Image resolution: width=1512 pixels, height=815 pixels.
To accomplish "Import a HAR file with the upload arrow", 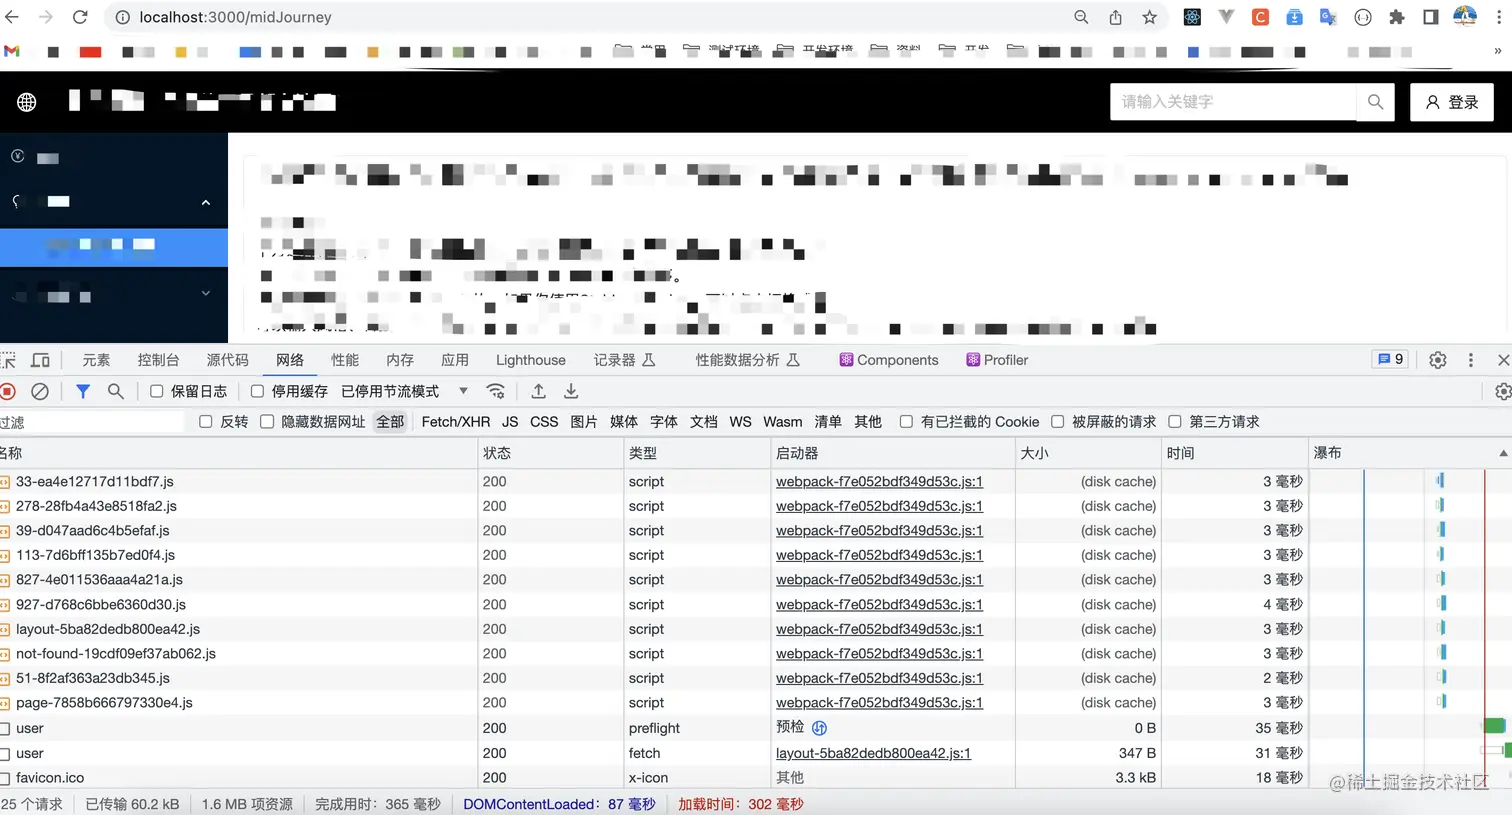I will pos(538,391).
